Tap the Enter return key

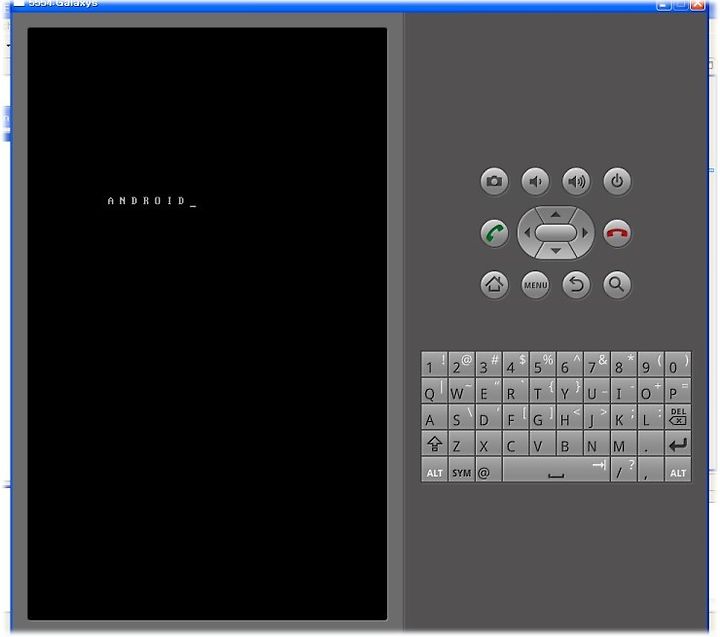click(678, 443)
